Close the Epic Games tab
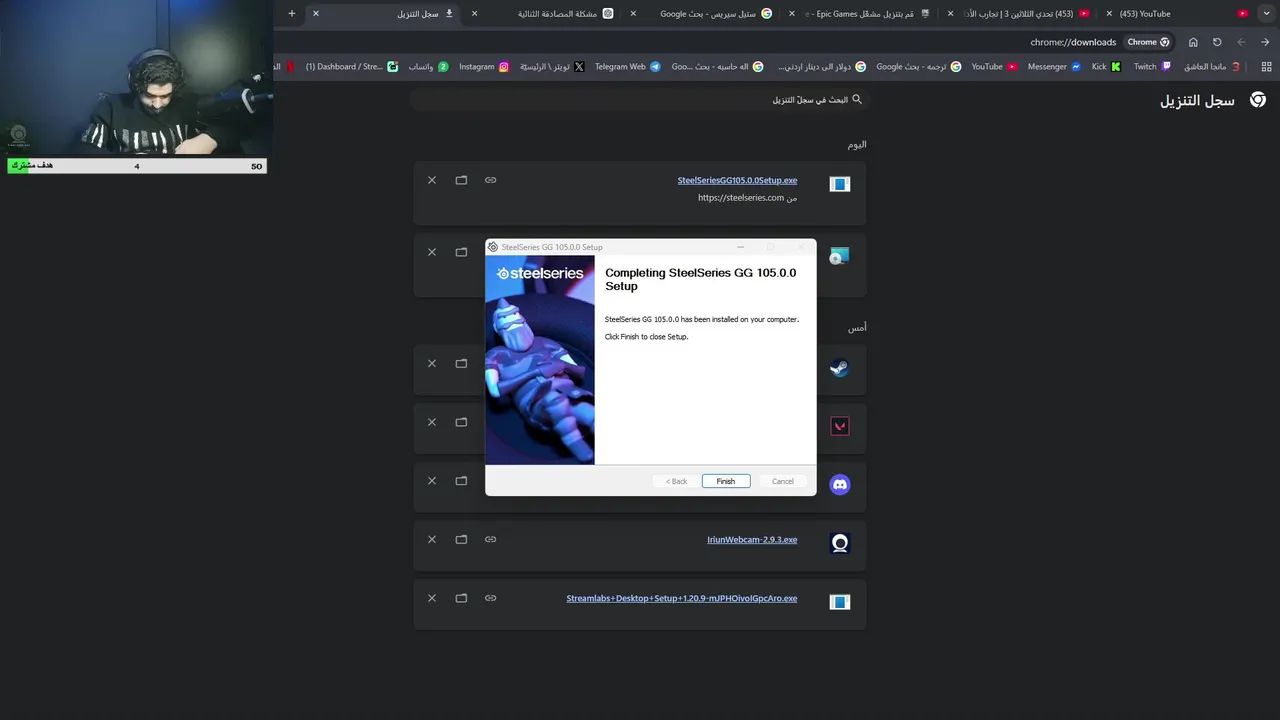 tap(792, 14)
